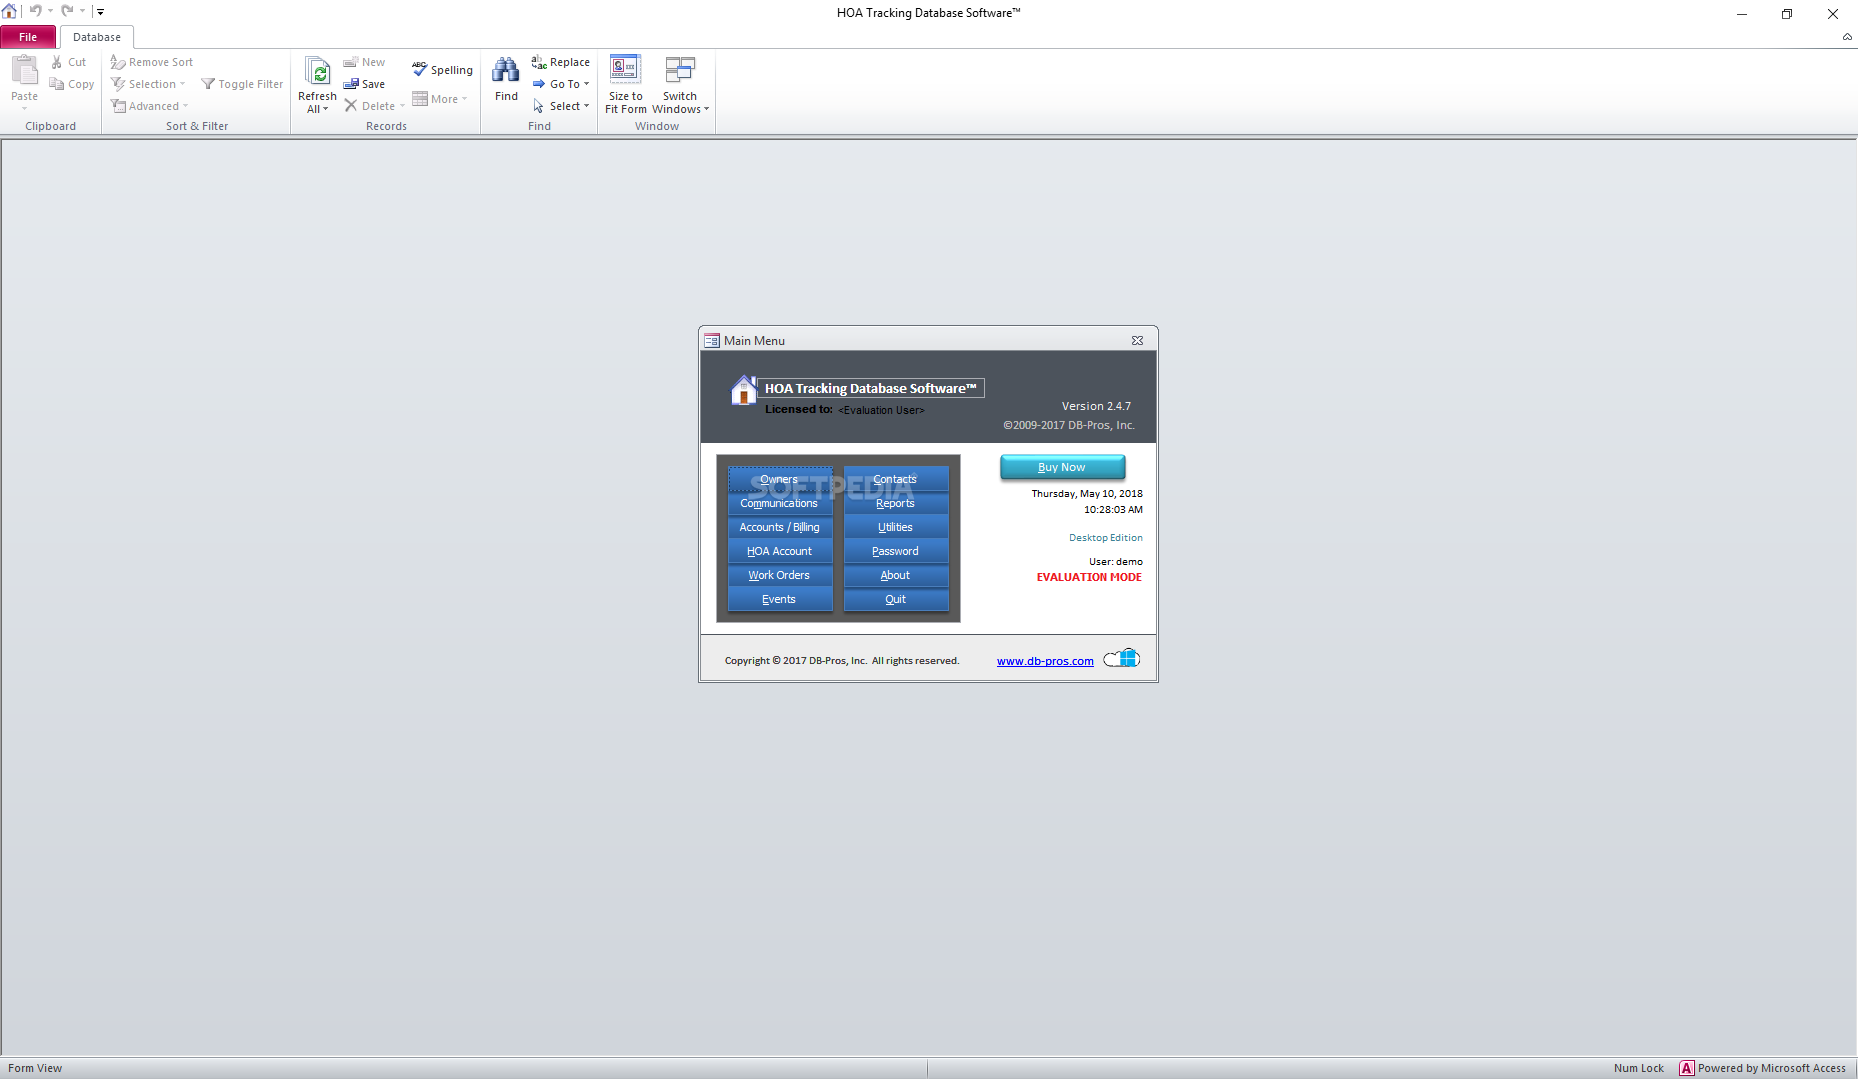Open Utilities from the Main Menu

click(x=895, y=527)
